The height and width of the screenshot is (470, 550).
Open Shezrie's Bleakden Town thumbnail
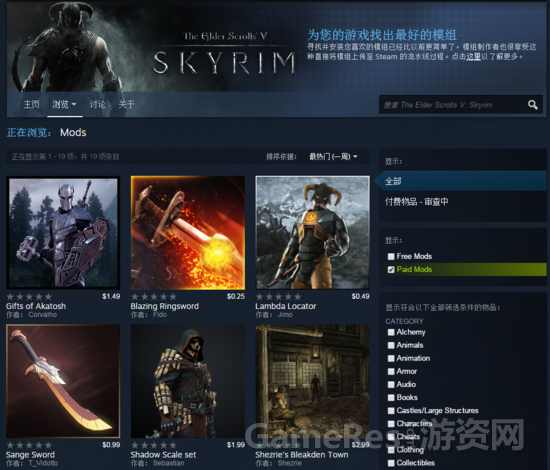[x=313, y=381]
